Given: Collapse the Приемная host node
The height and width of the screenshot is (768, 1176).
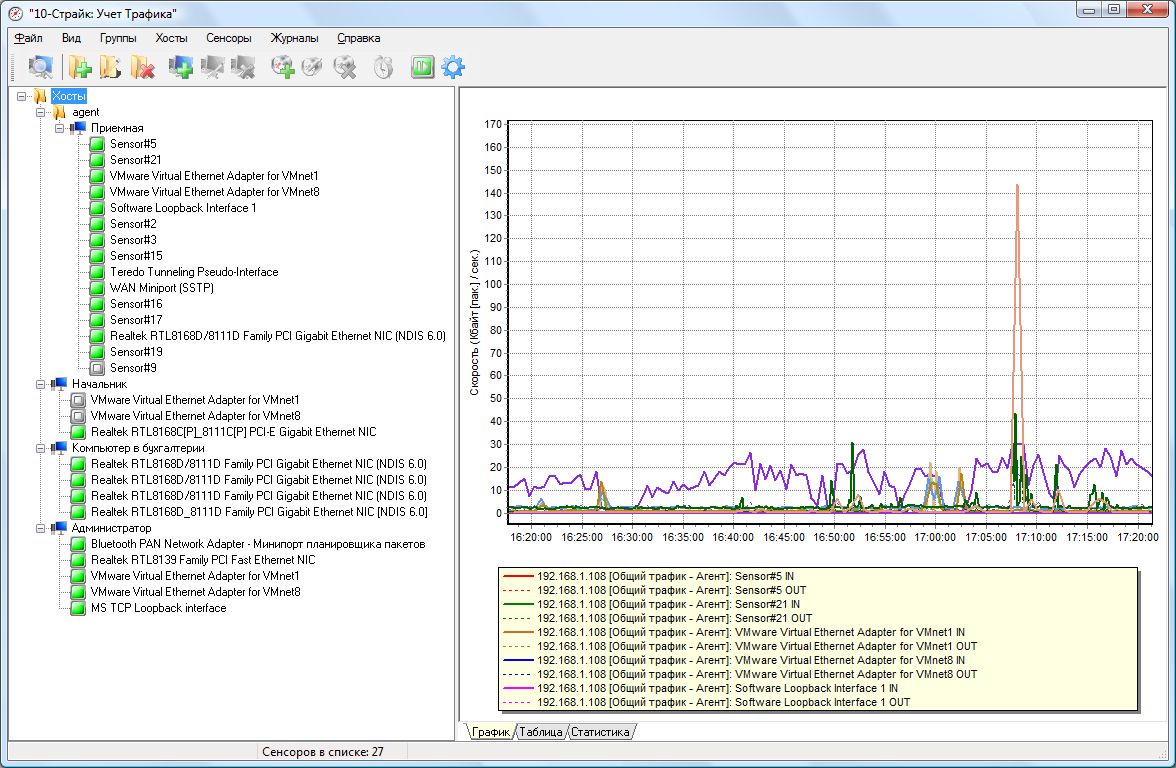Looking at the screenshot, I should pos(59,128).
